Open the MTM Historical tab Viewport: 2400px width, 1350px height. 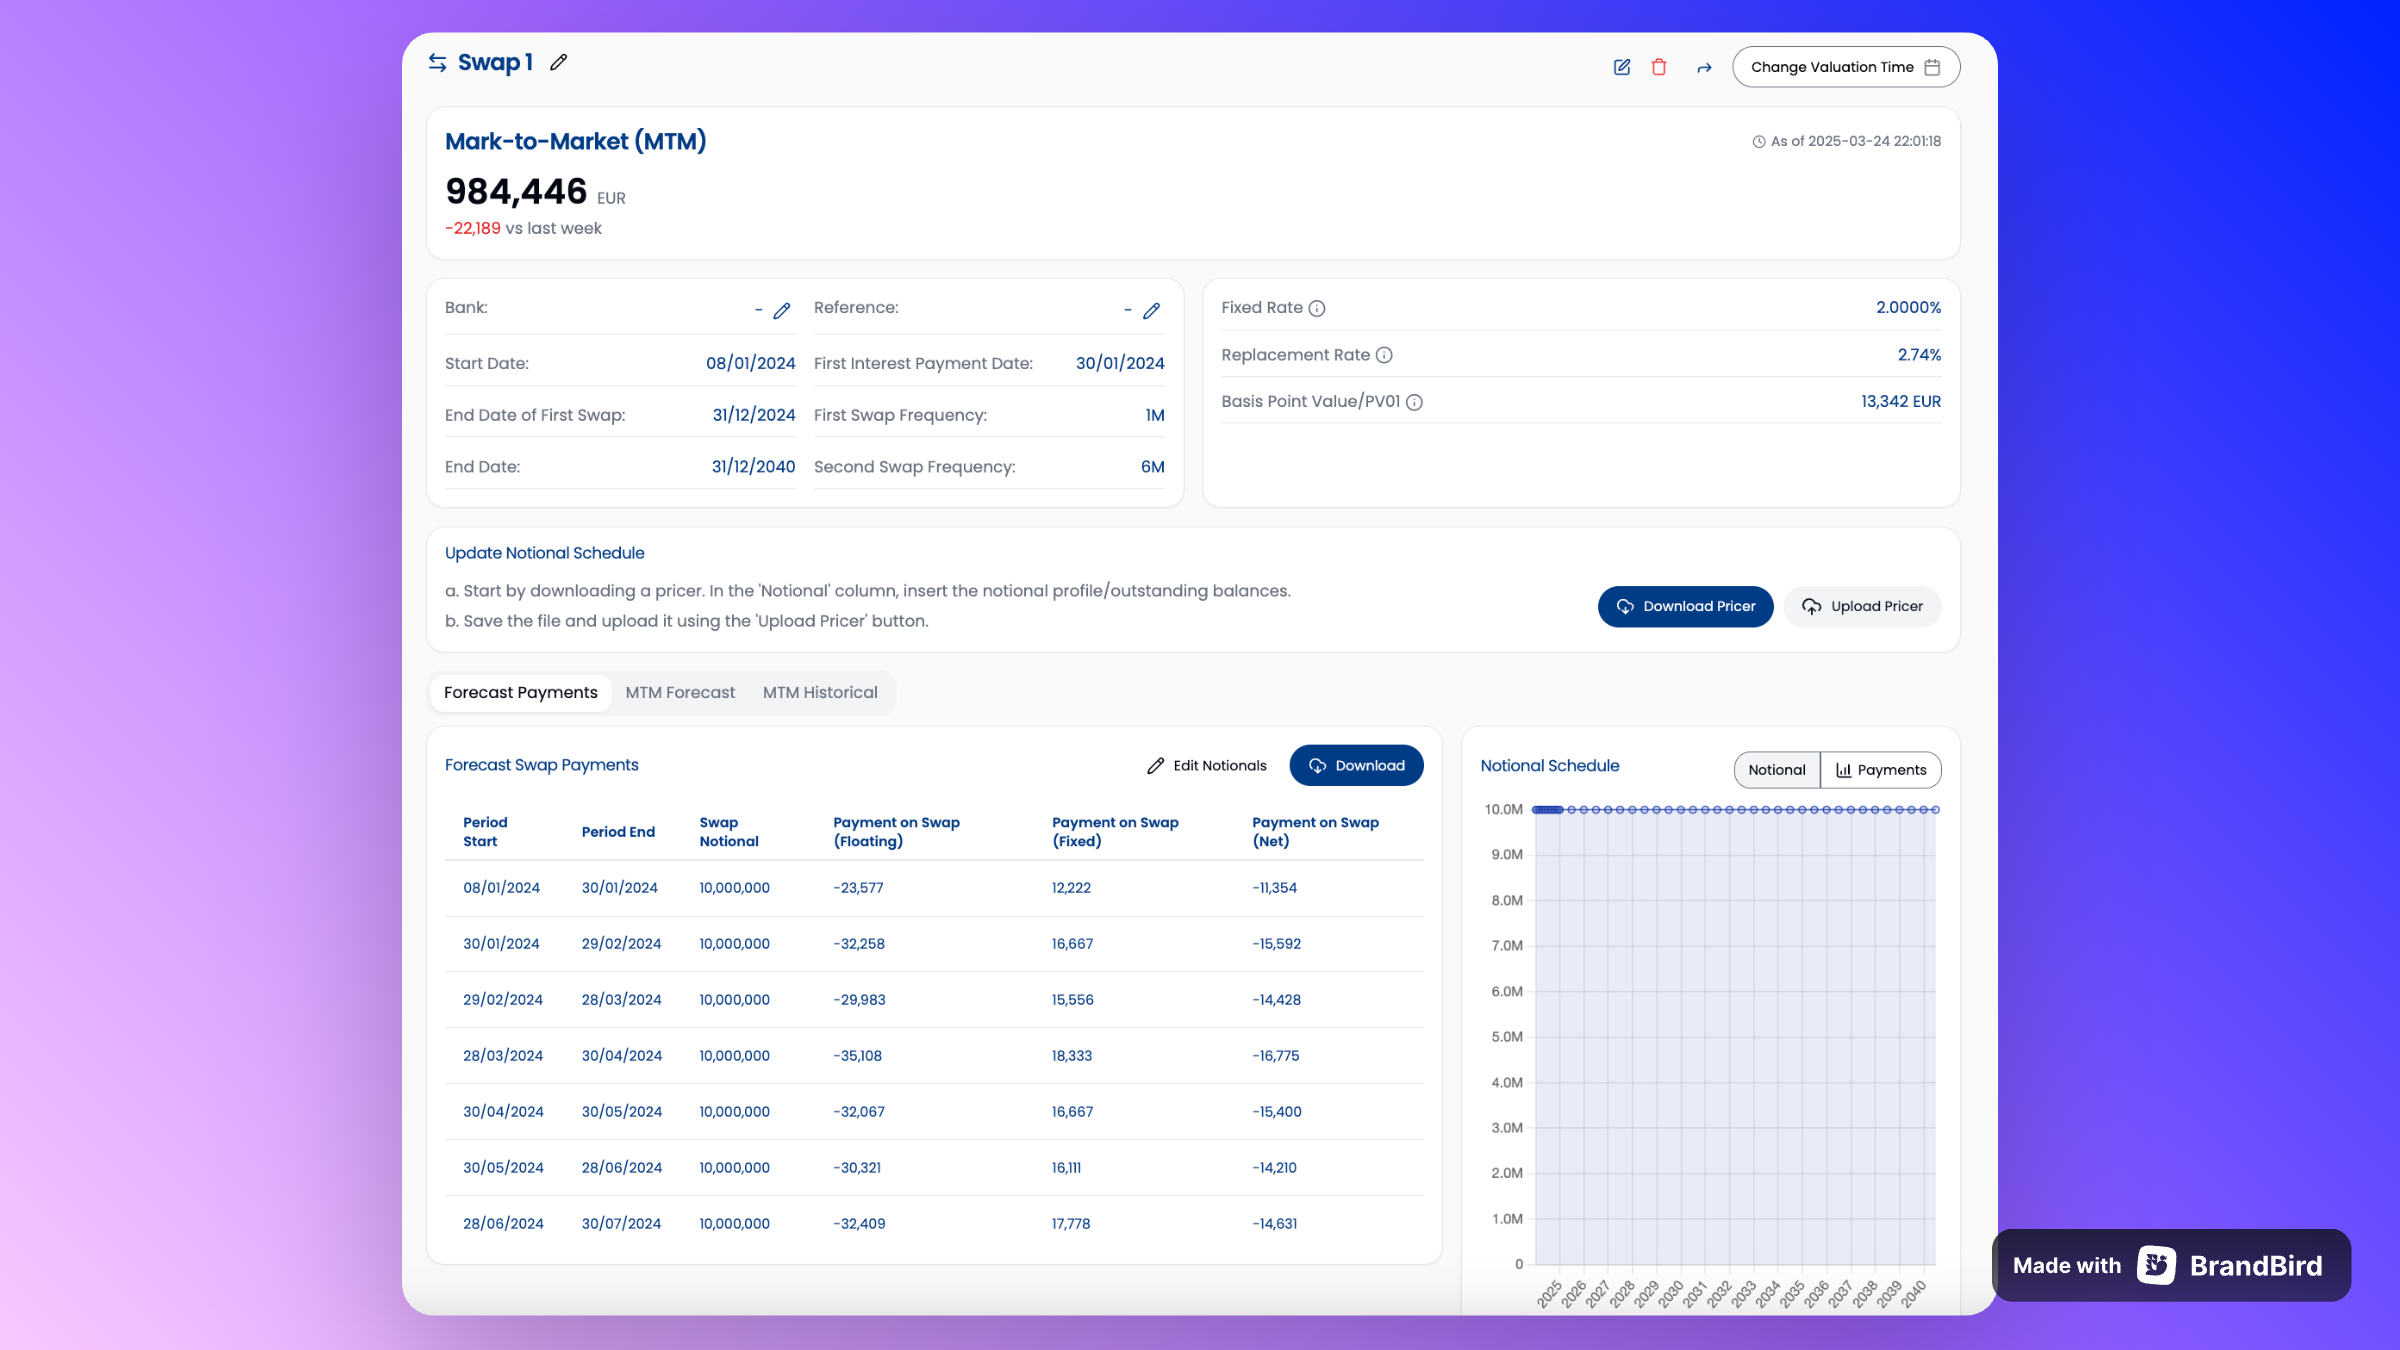click(x=820, y=692)
